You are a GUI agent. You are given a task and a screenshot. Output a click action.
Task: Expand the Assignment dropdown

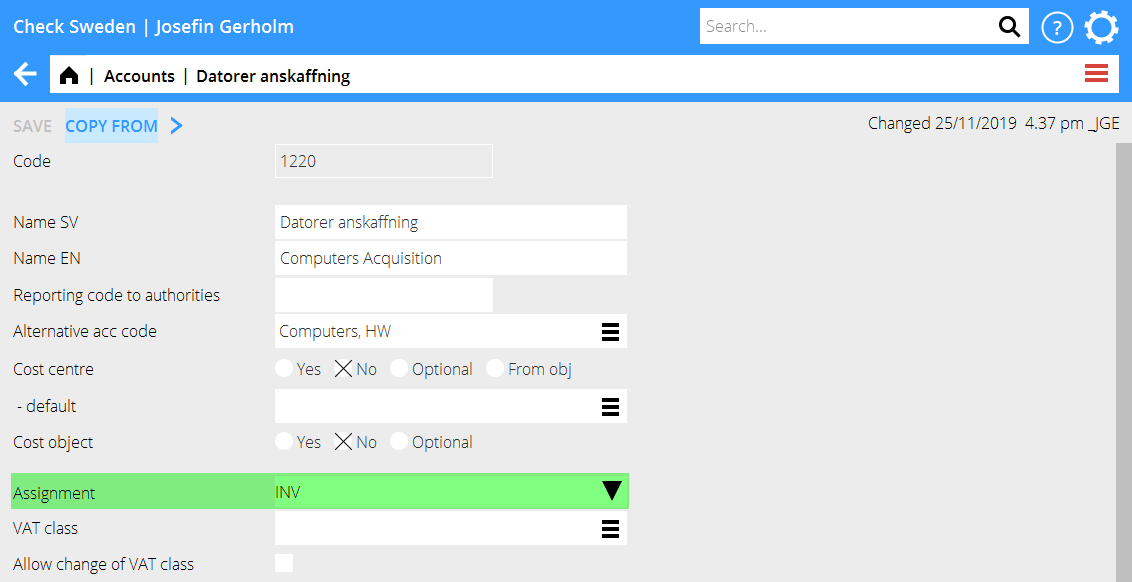click(x=611, y=491)
